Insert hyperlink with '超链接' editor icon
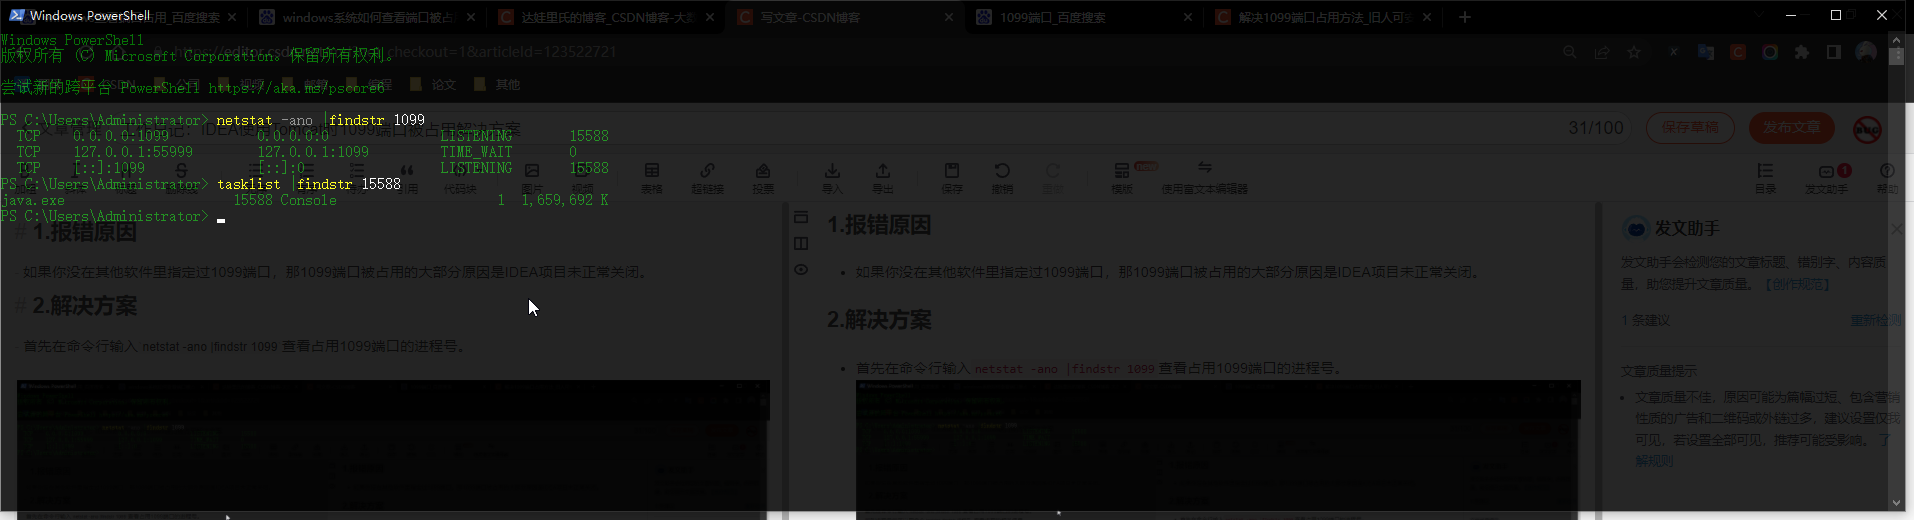 tap(707, 178)
